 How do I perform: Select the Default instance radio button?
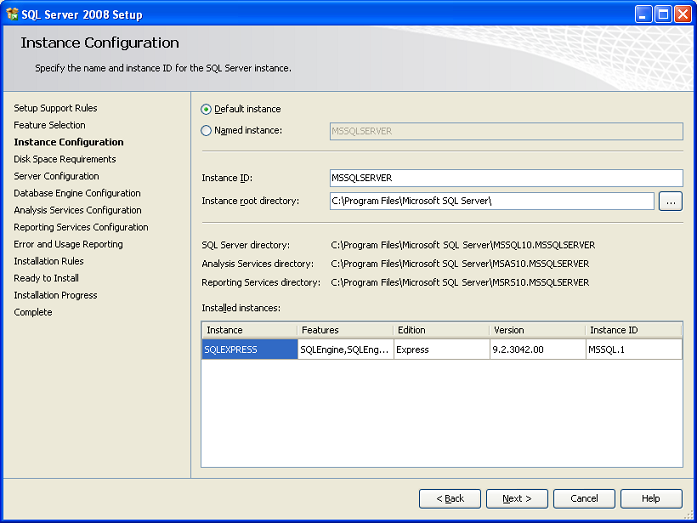coord(206,109)
